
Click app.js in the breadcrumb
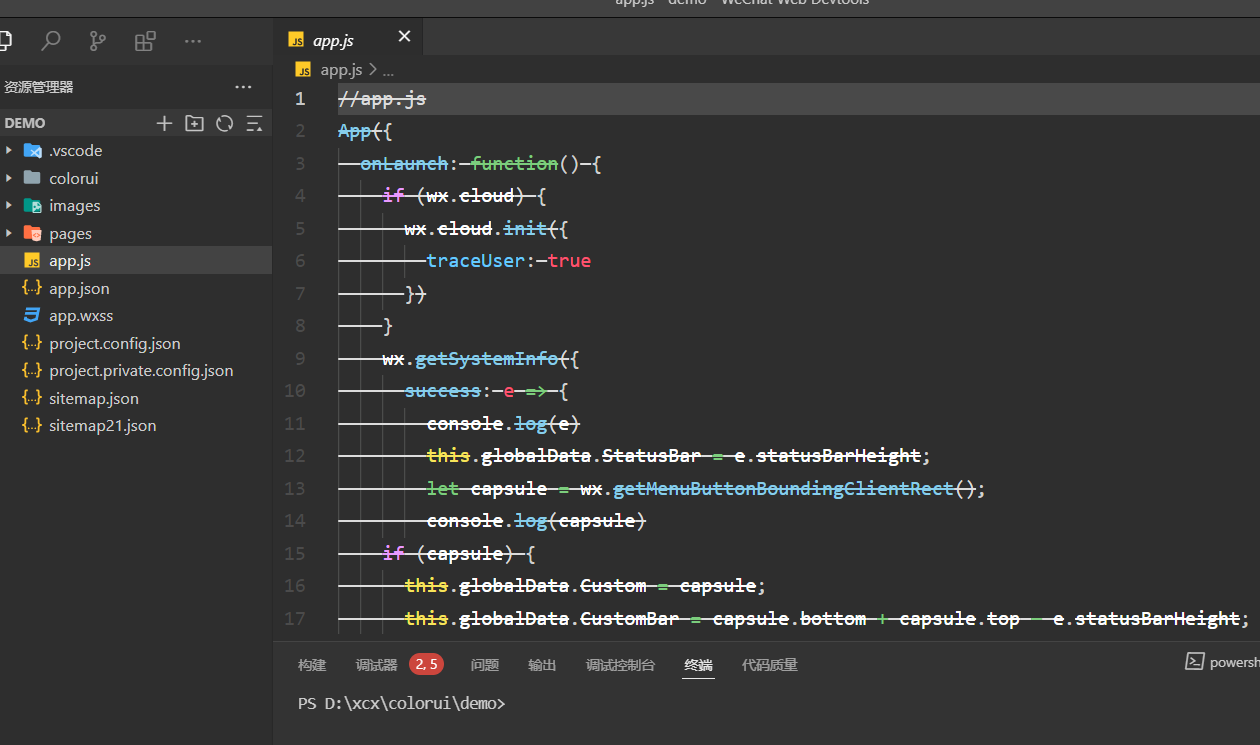[x=341, y=70]
